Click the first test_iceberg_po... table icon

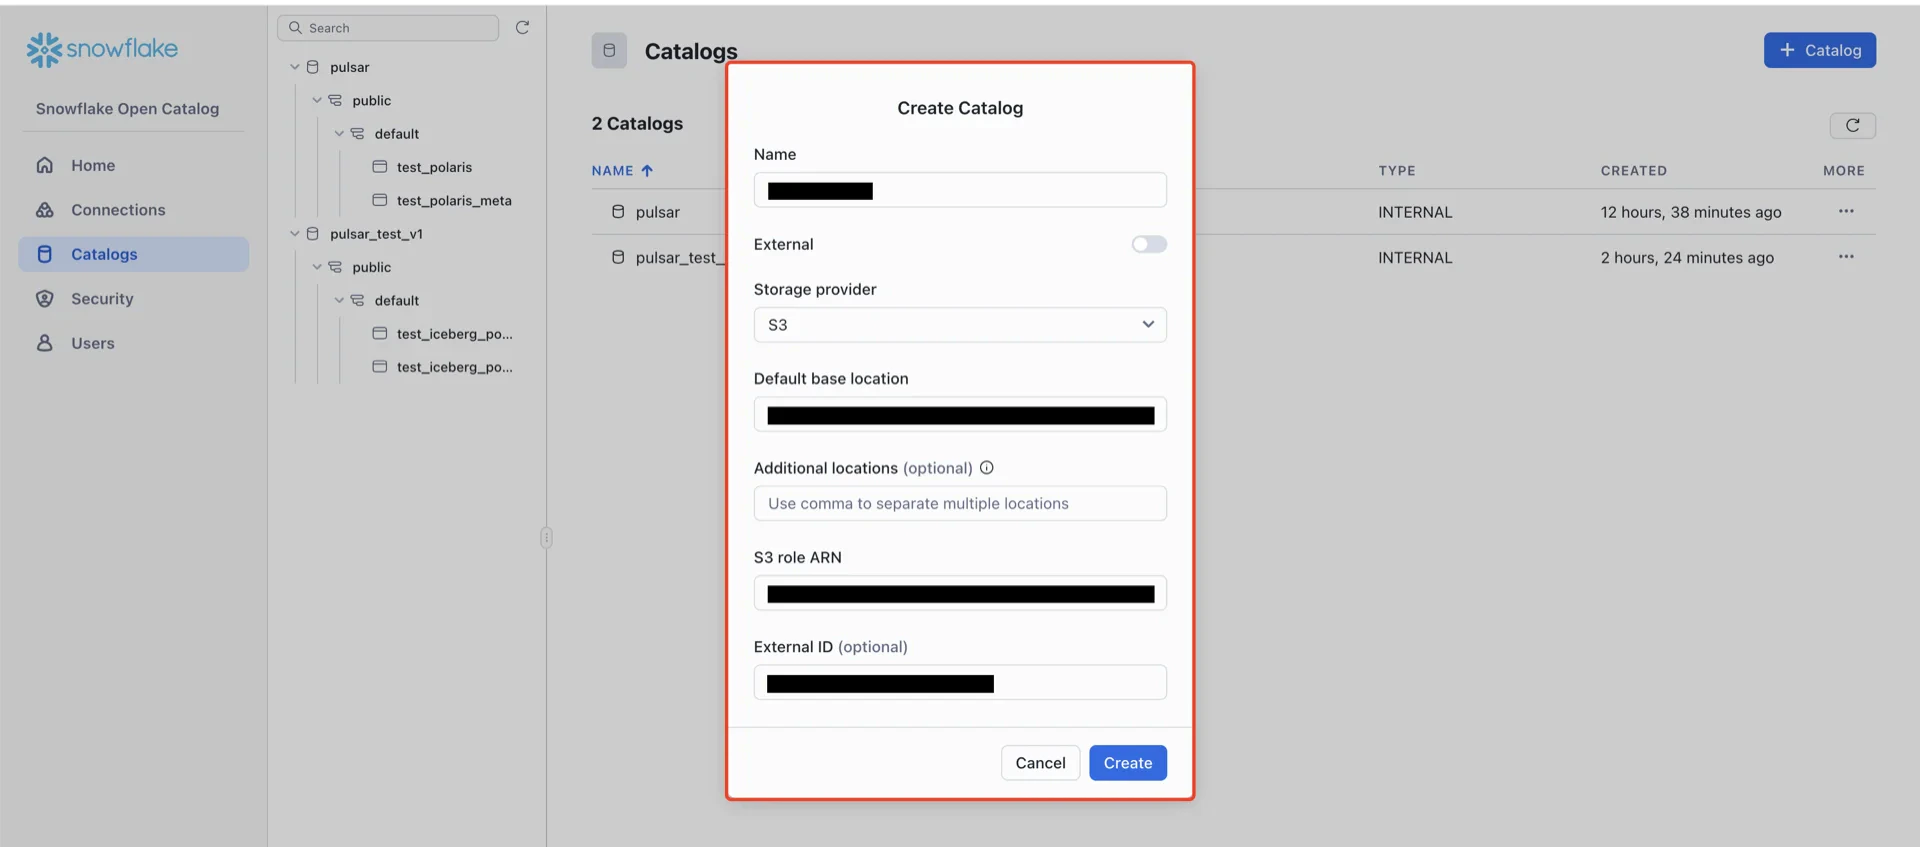click(x=380, y=334)
